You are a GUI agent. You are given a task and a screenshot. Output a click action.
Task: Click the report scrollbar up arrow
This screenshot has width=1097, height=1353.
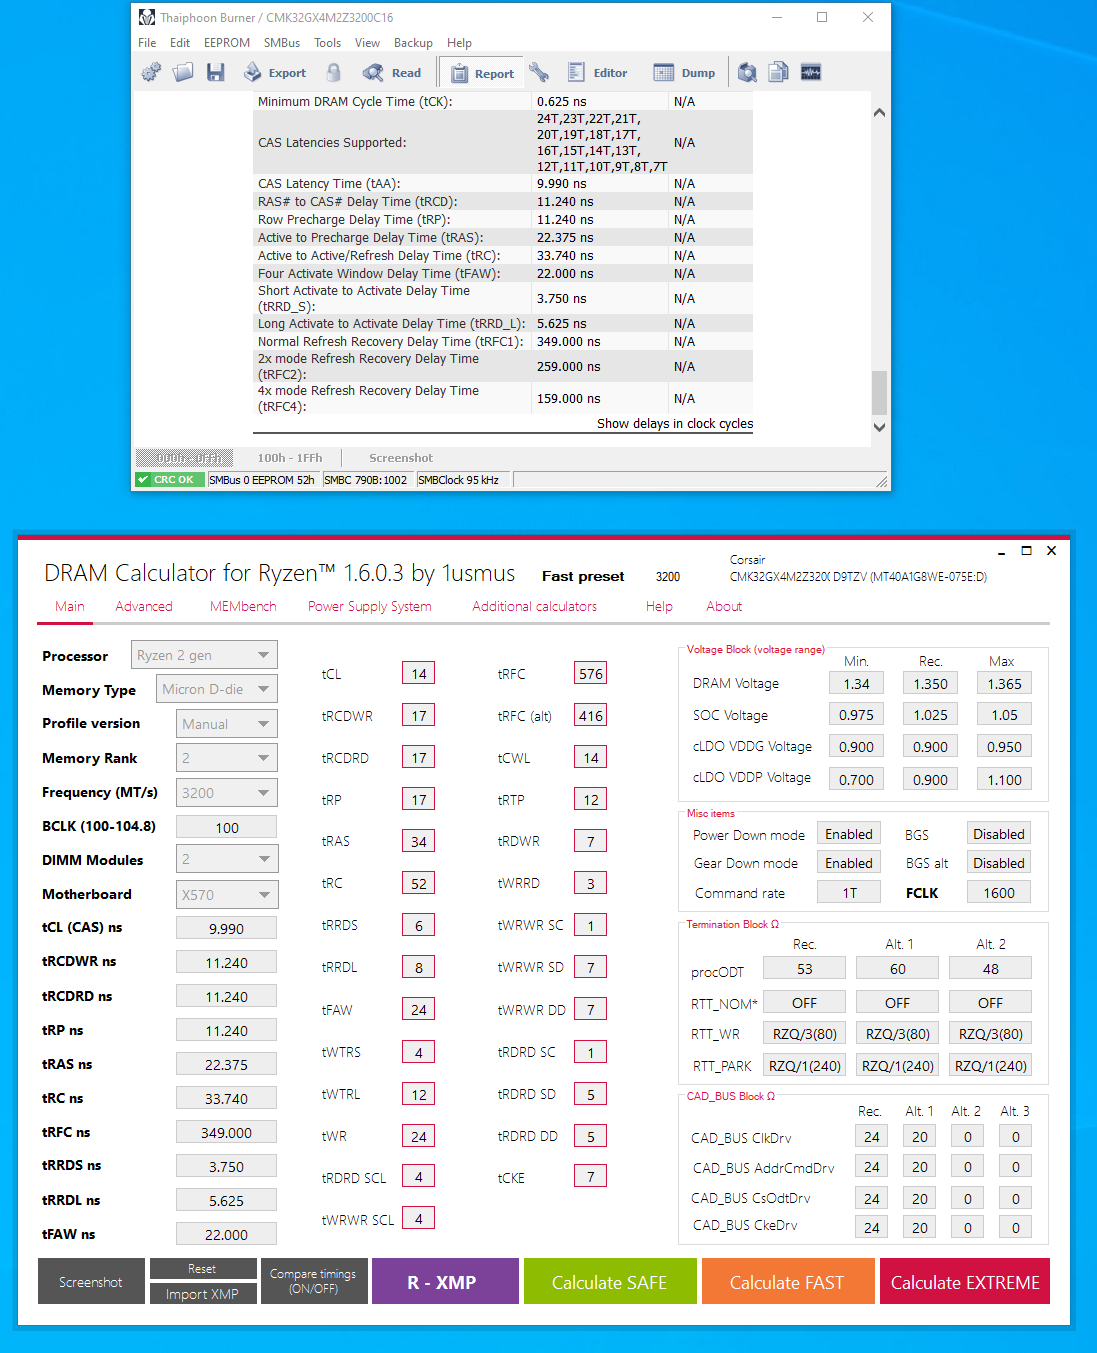(879, 112)
